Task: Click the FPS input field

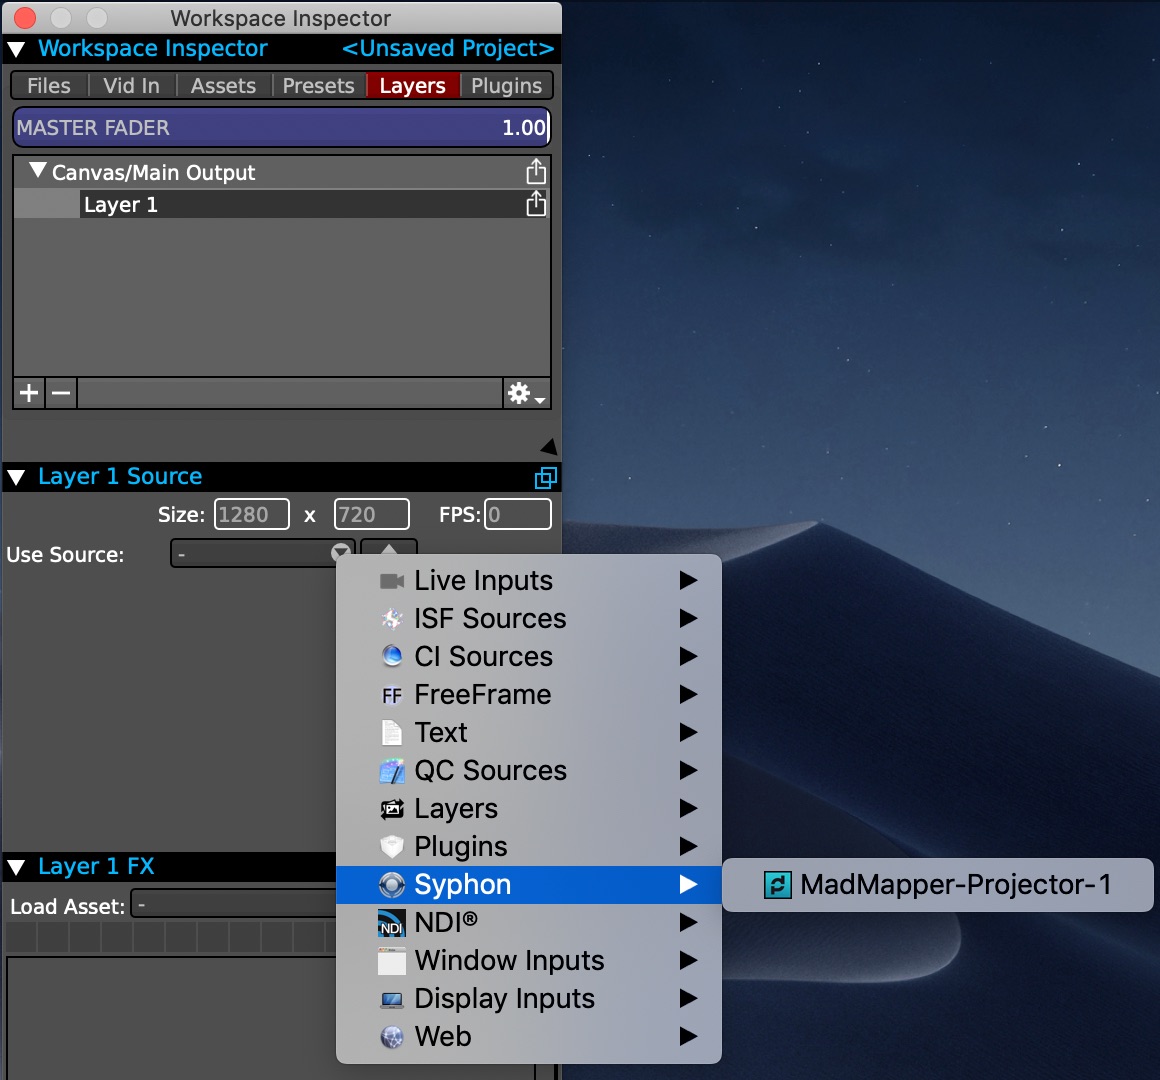Action: [x=518, y=514]
